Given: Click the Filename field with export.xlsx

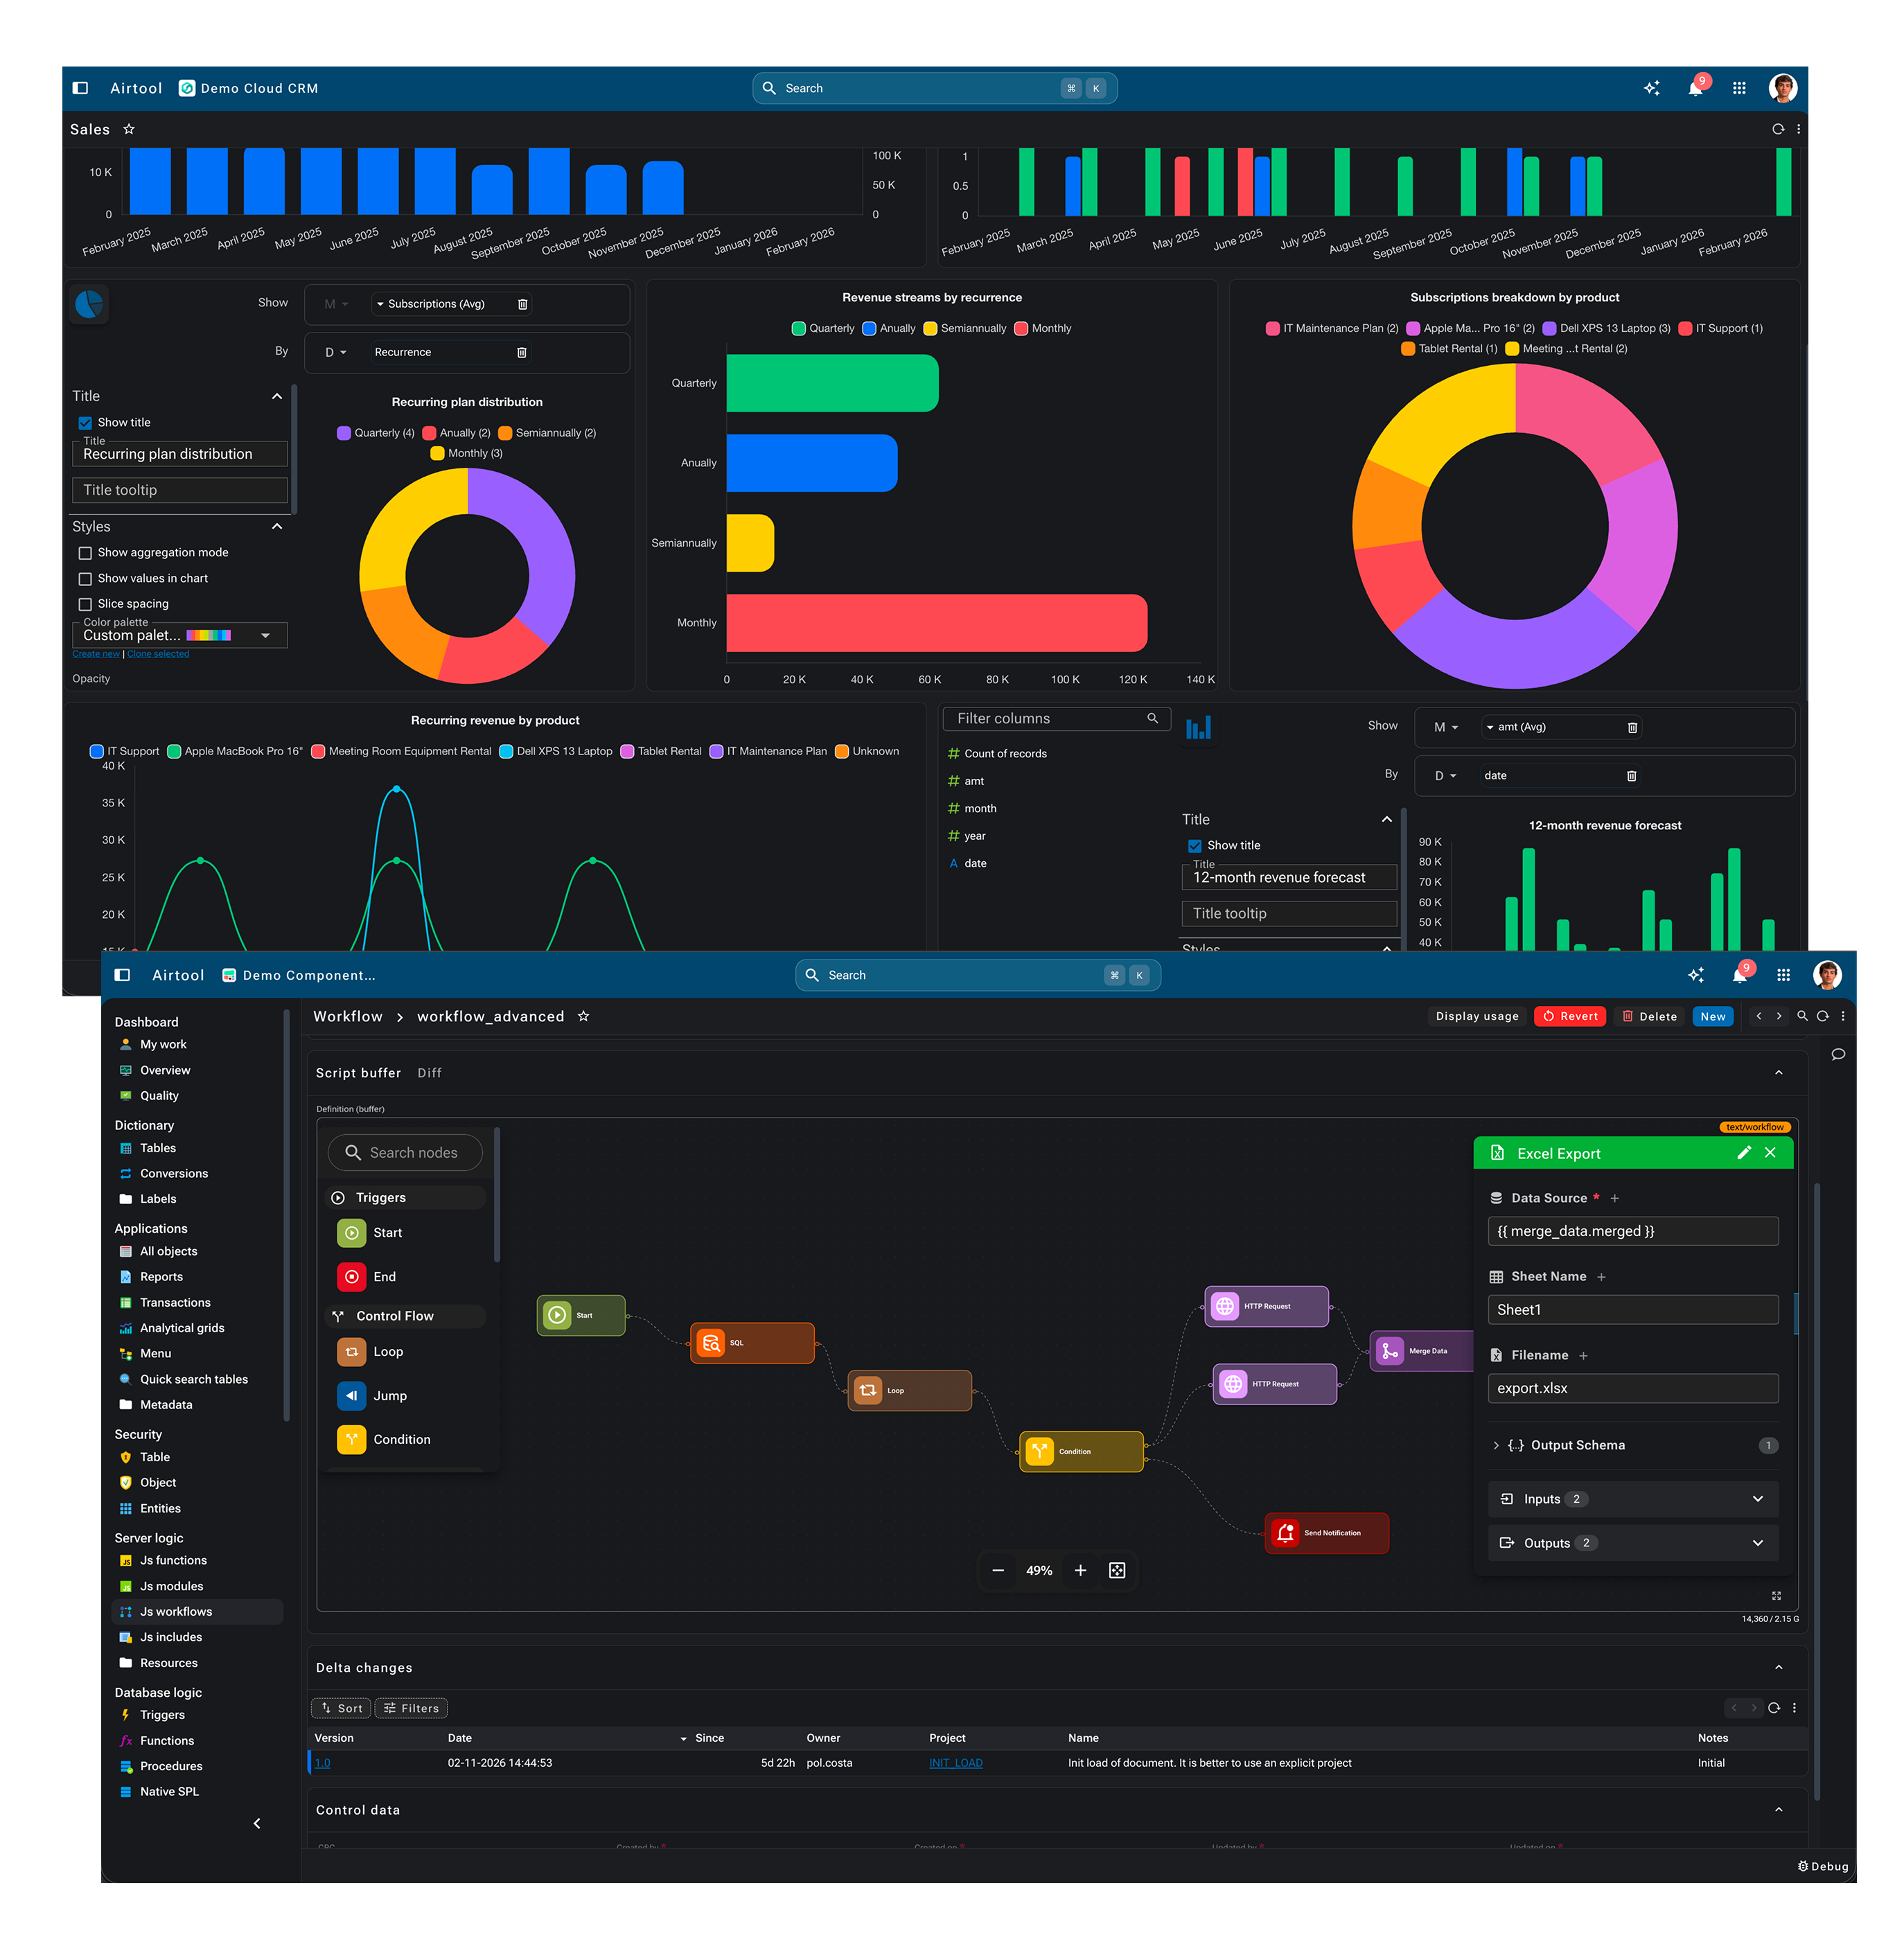Looking at the screenshot, I should click(x=1632, y=1388).
